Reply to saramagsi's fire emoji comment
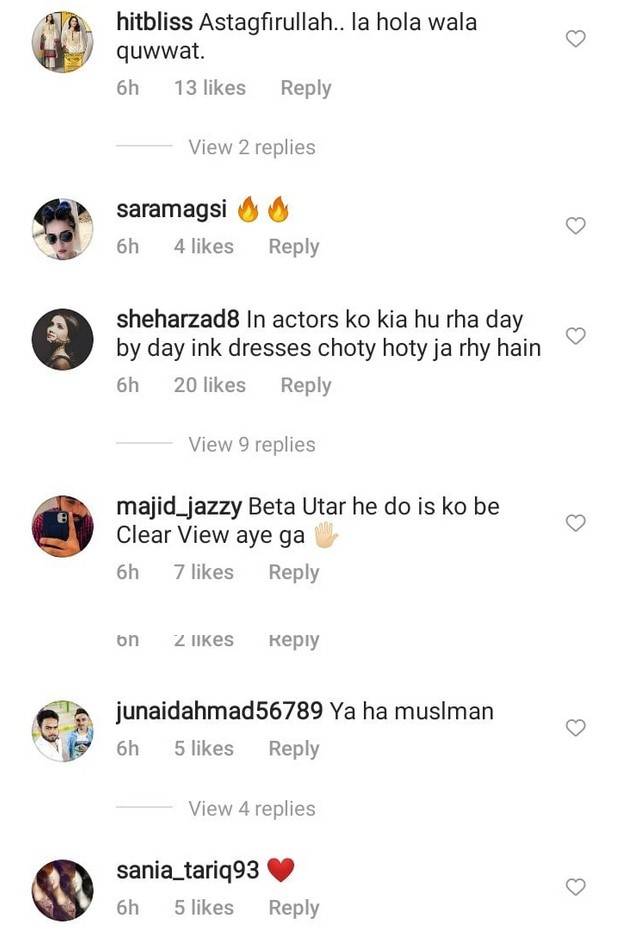 pyautogui.click(x=294, y=247)
